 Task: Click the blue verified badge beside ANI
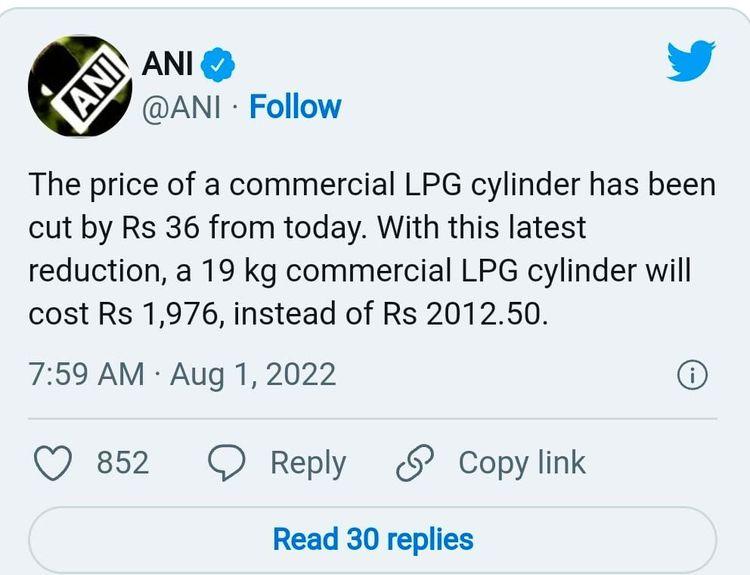pyautogui.click(x=218, y=65)
